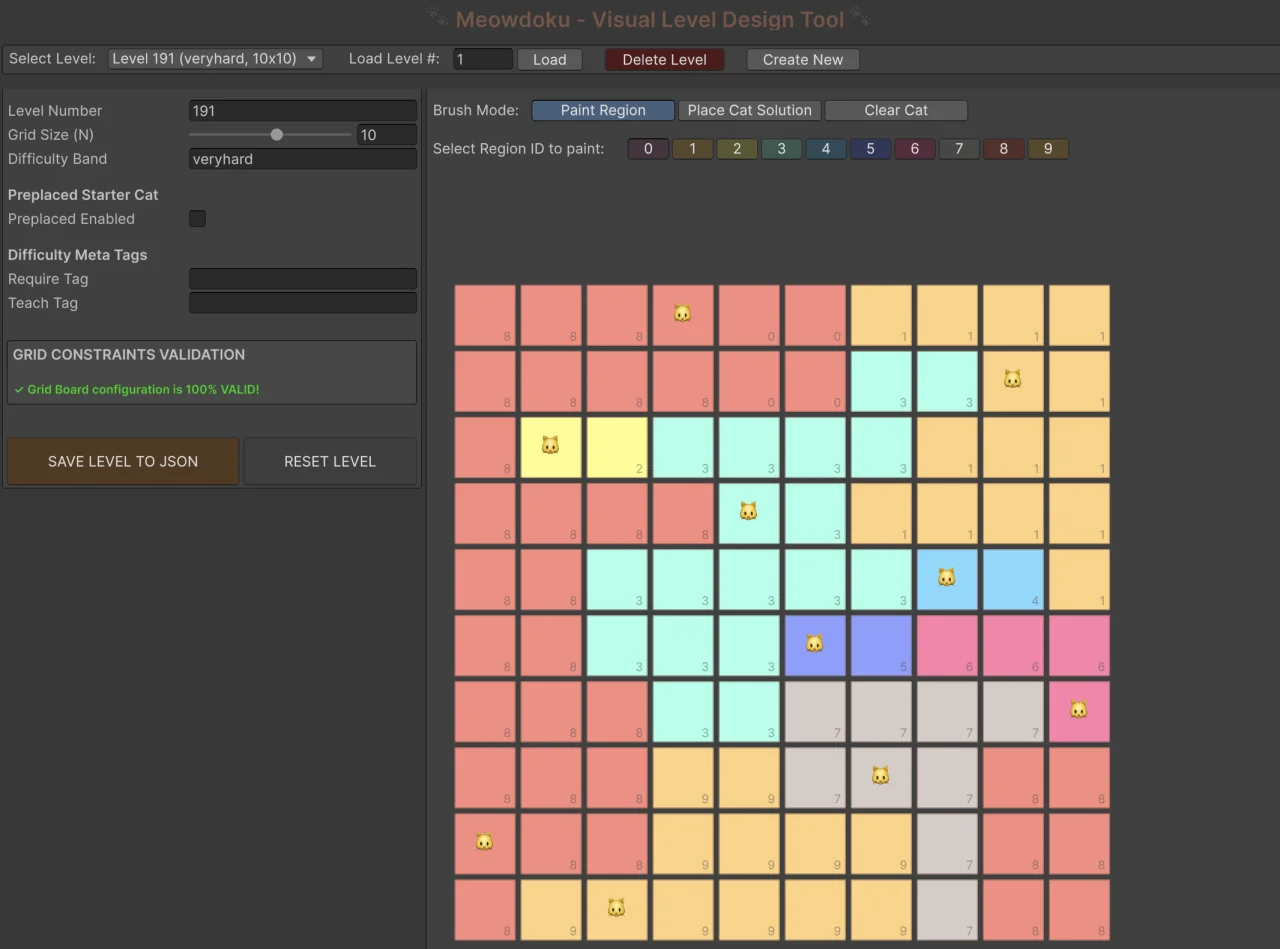Image resolution: width=1280 pixels, height=949 pixels.
Task: Toggle the Preplaced Enabled checkbox
Action: [198, 219]
